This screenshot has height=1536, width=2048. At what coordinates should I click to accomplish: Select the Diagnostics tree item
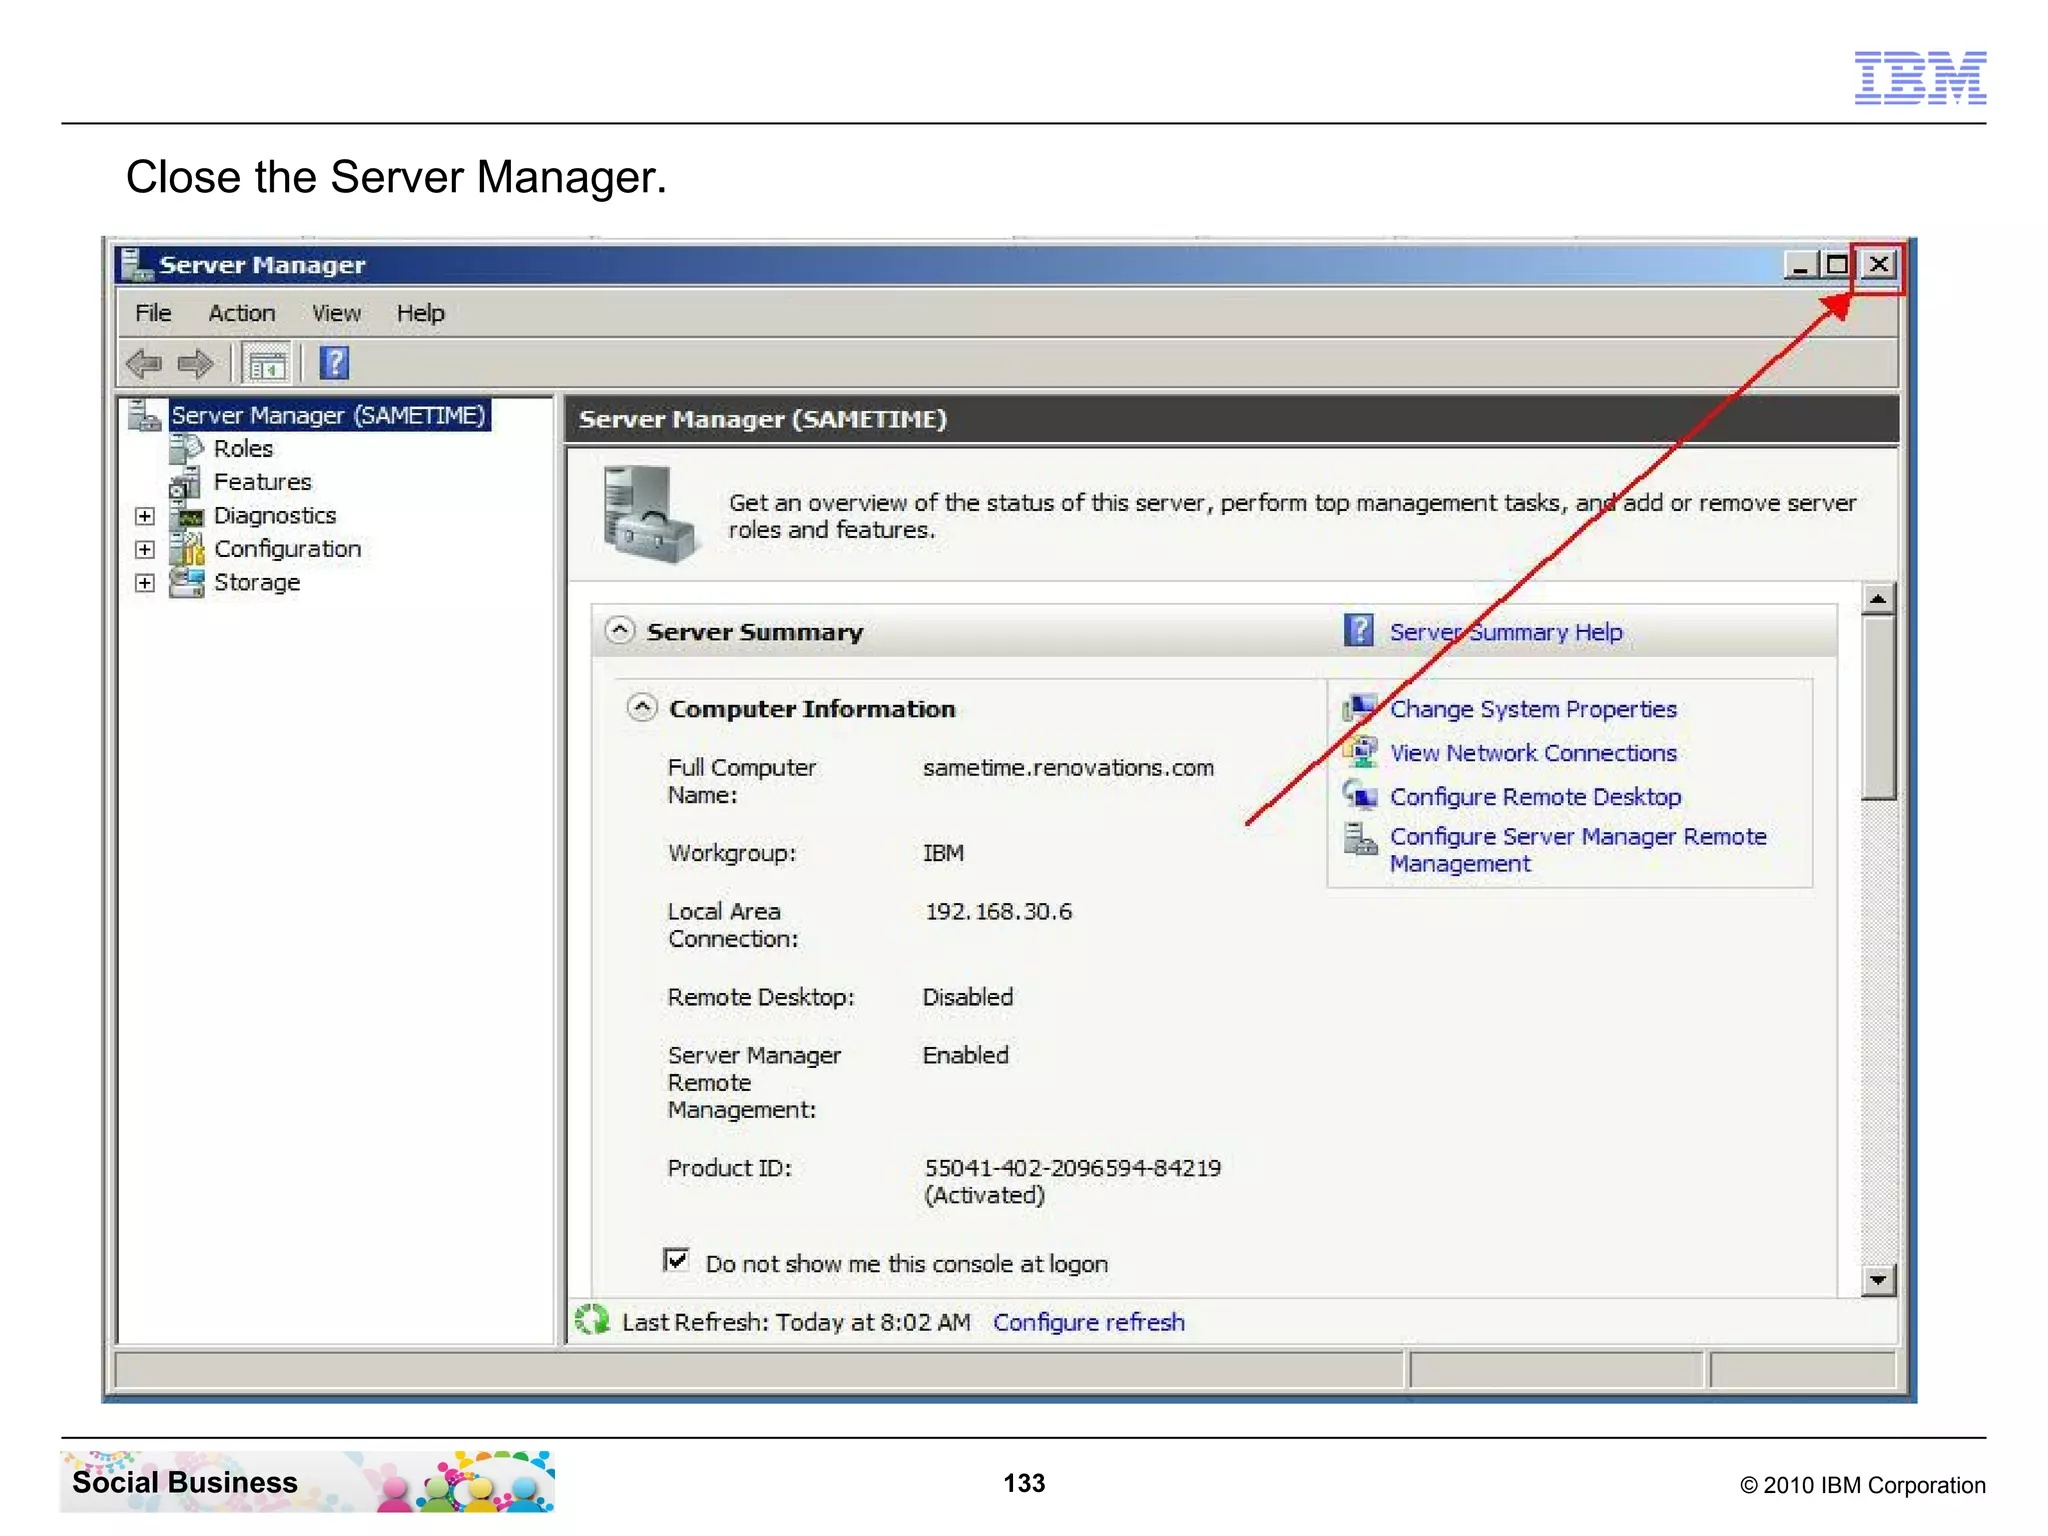pyautogui.click(x=275, y=516)
